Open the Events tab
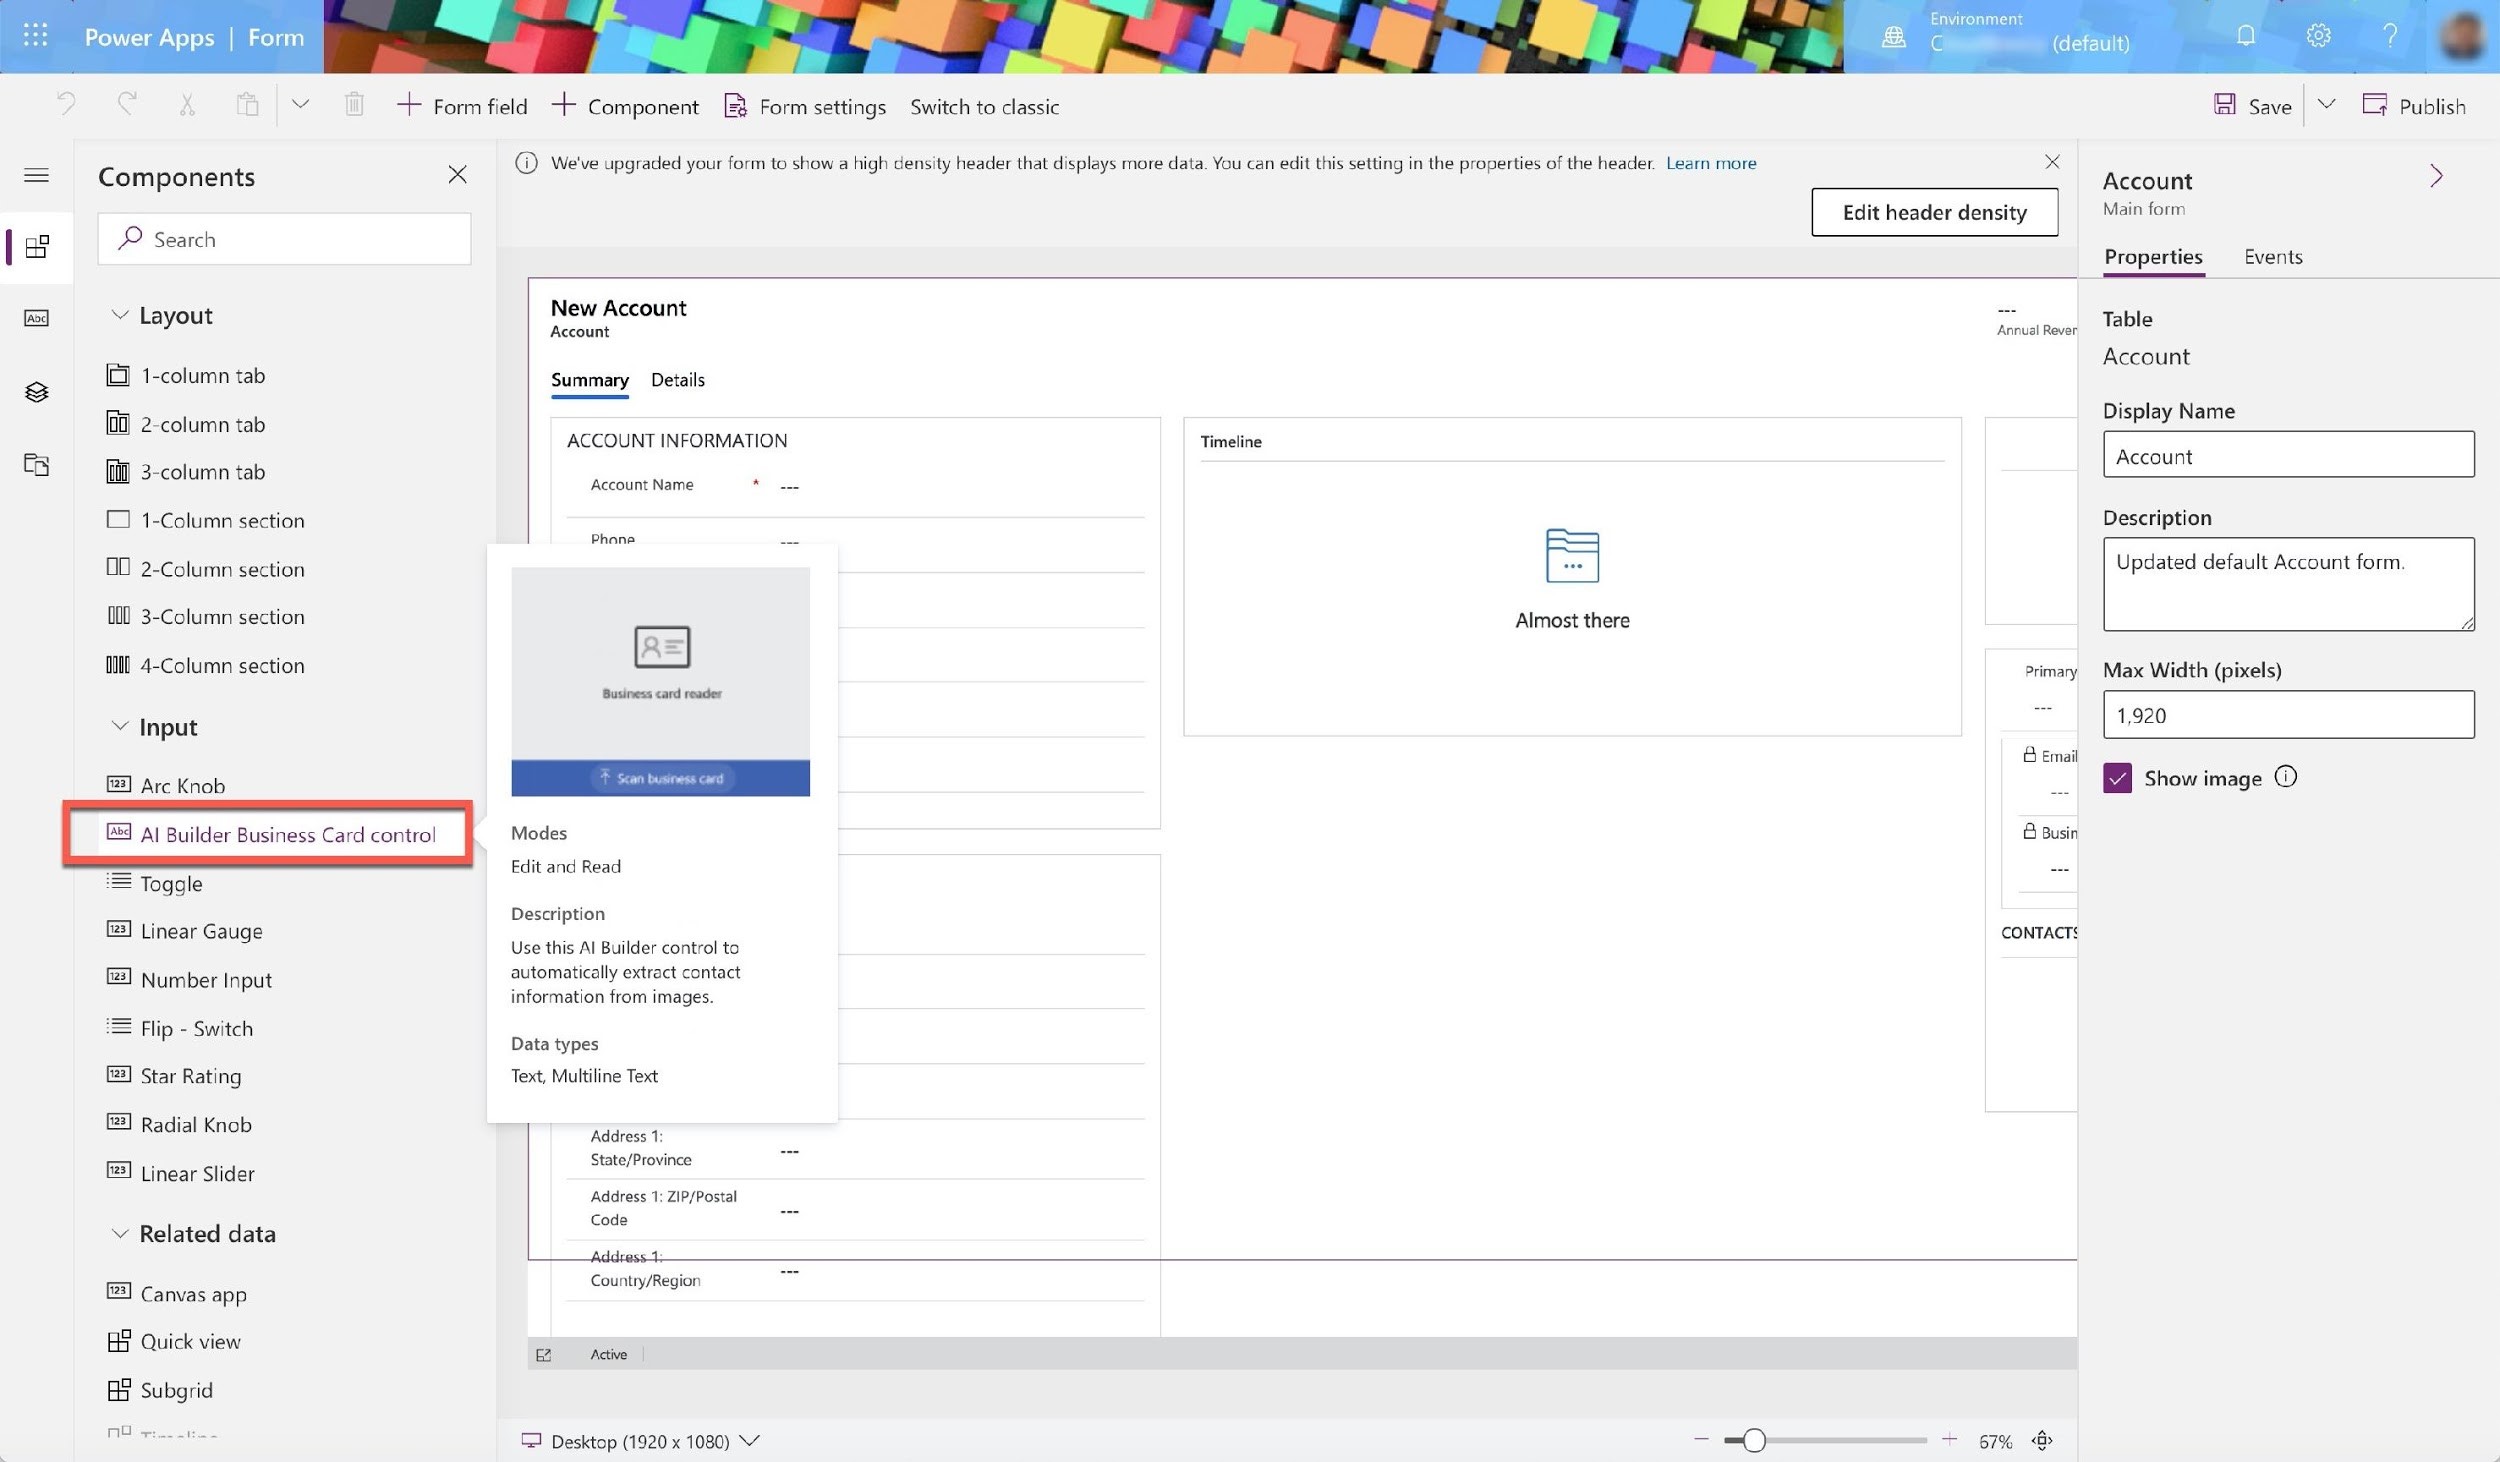Image resolution: width=2500 pixels, height=1462 pixels. coord(2273,257)
